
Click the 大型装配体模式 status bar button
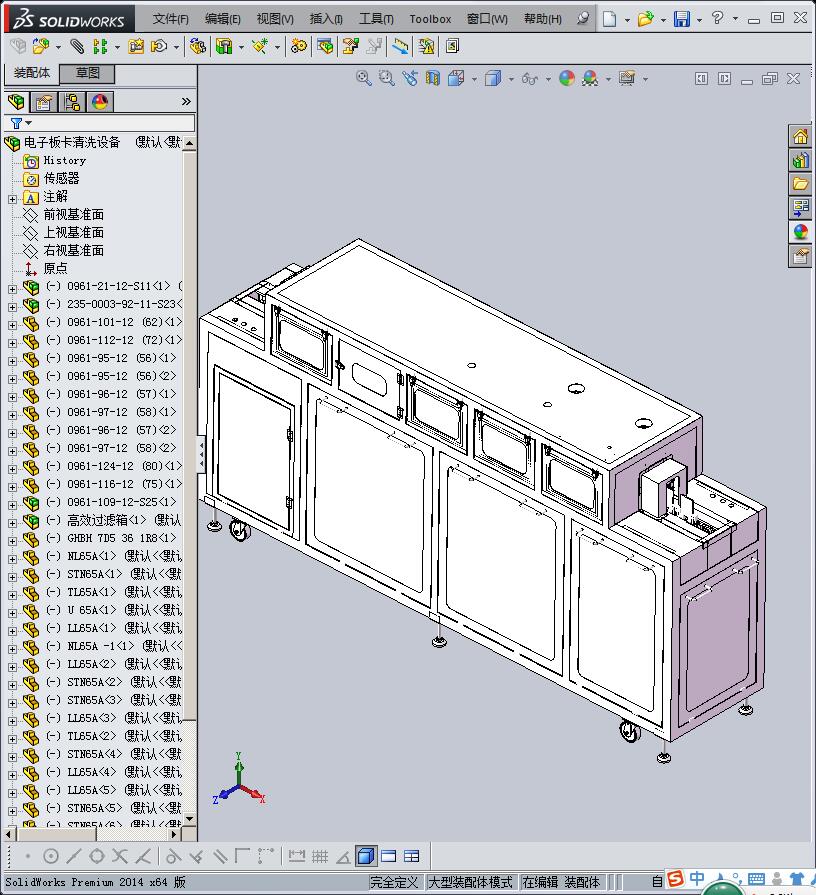point(470,882)
